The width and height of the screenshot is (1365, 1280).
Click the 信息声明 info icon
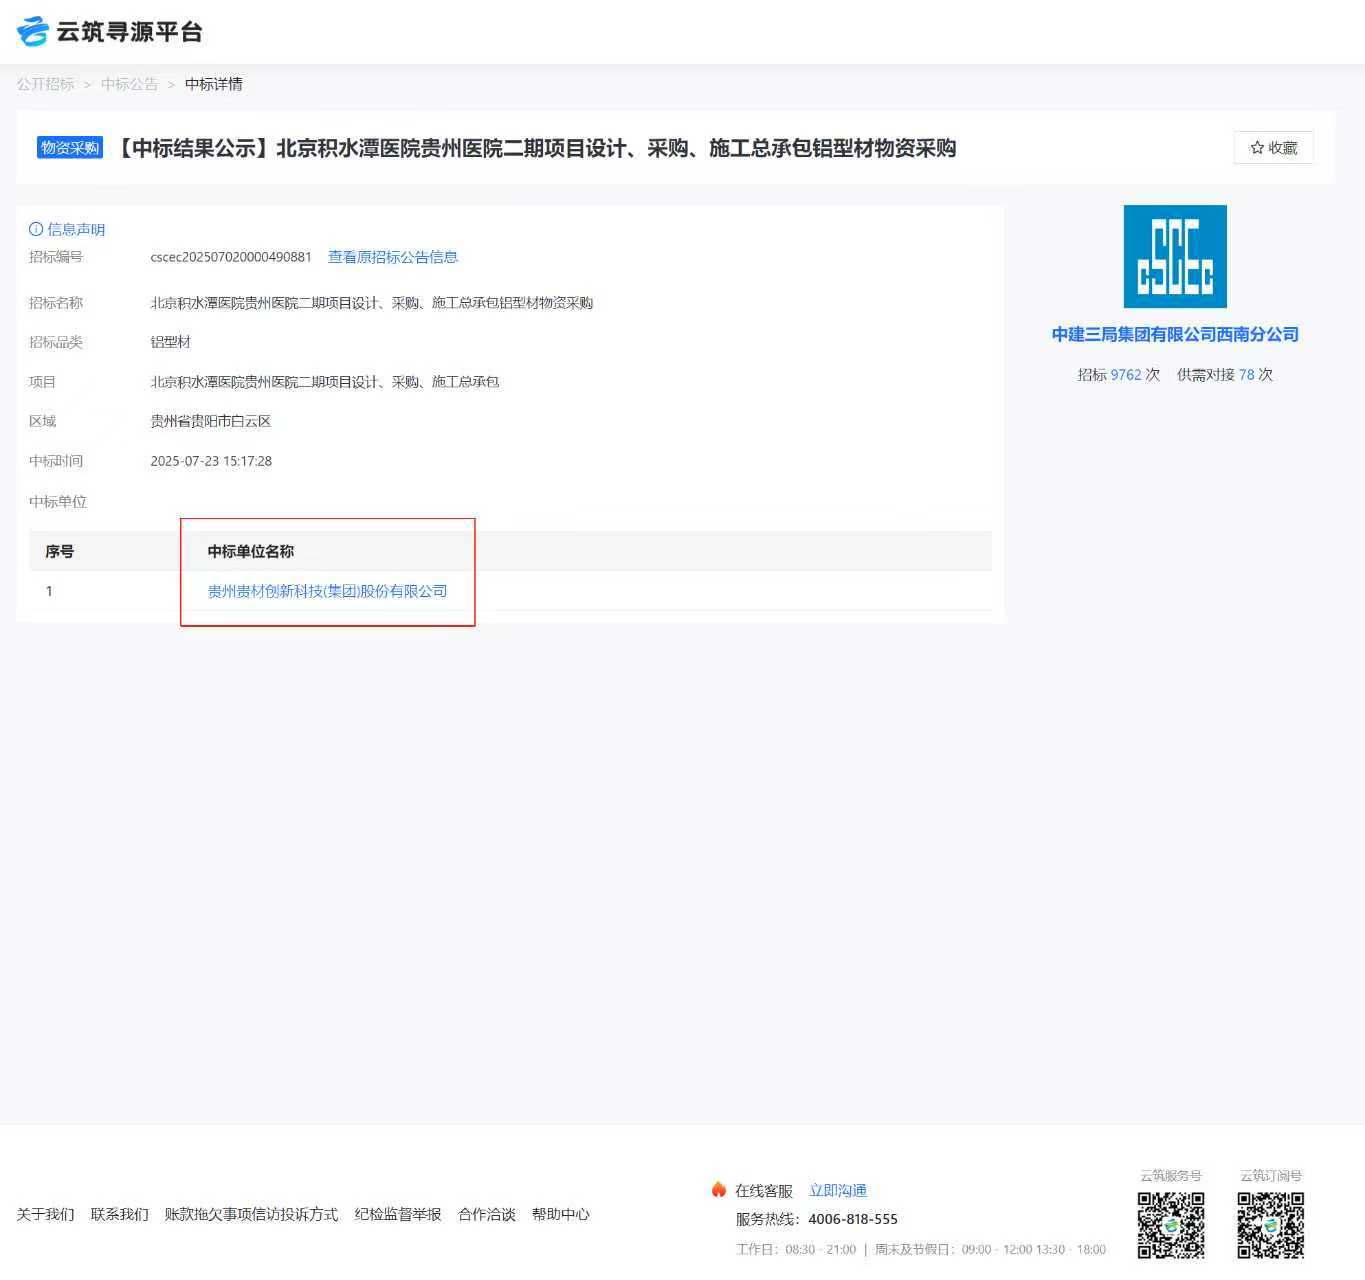click(36, 229)
